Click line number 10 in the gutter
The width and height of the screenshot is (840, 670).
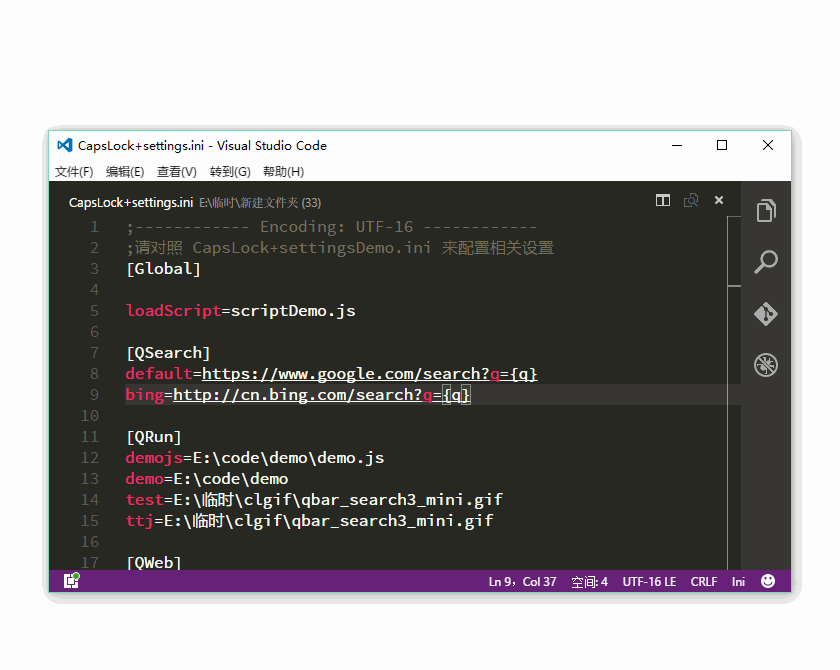(x=90, y=416)
